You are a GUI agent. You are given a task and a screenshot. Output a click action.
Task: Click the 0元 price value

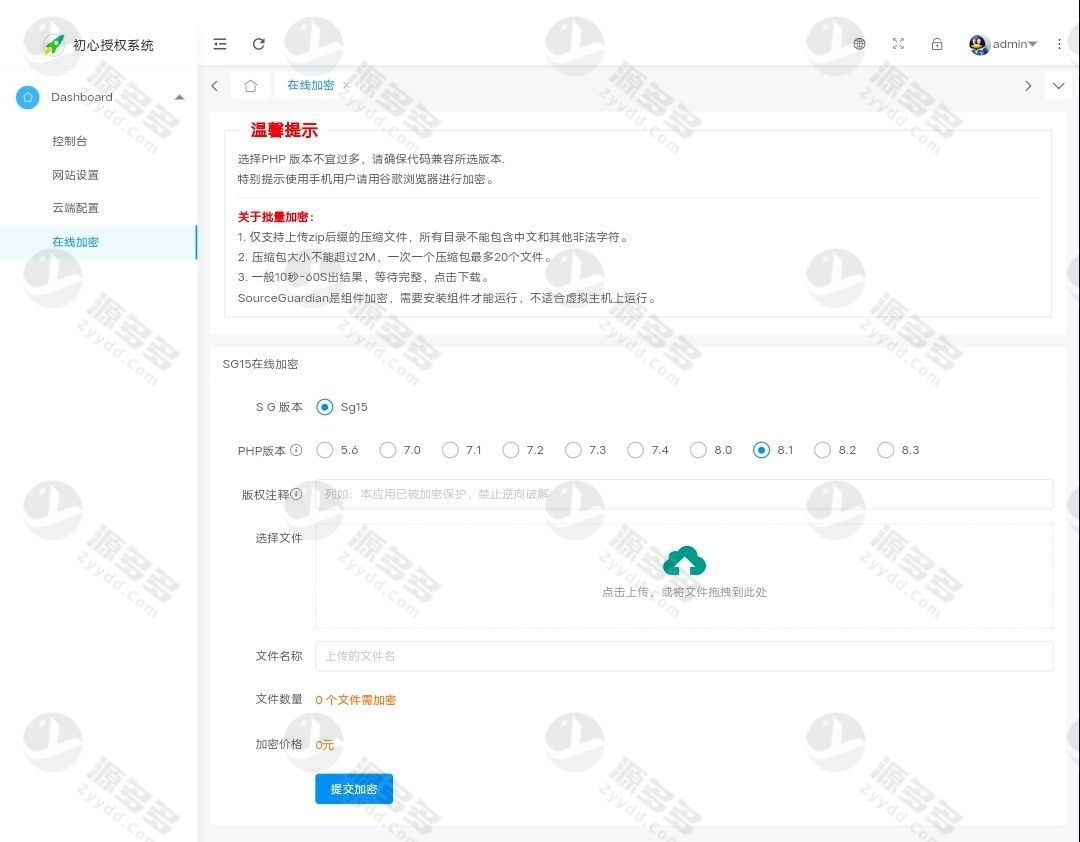pyautogui.click(x=324, y=745)
